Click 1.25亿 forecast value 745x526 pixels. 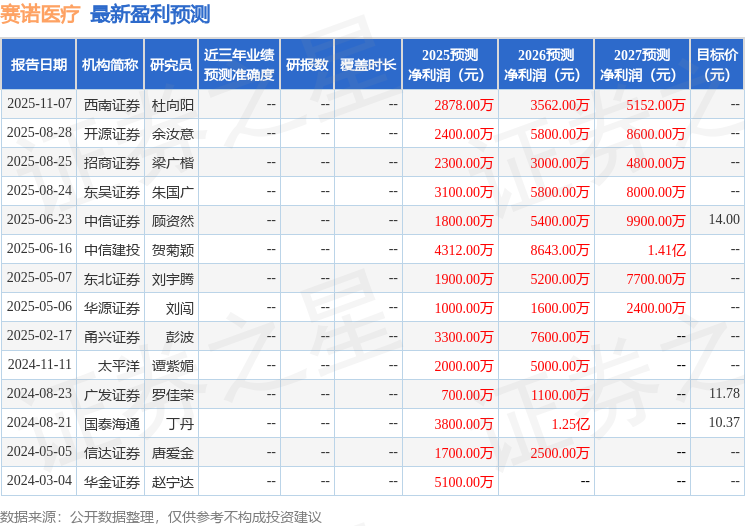[571, 424]
